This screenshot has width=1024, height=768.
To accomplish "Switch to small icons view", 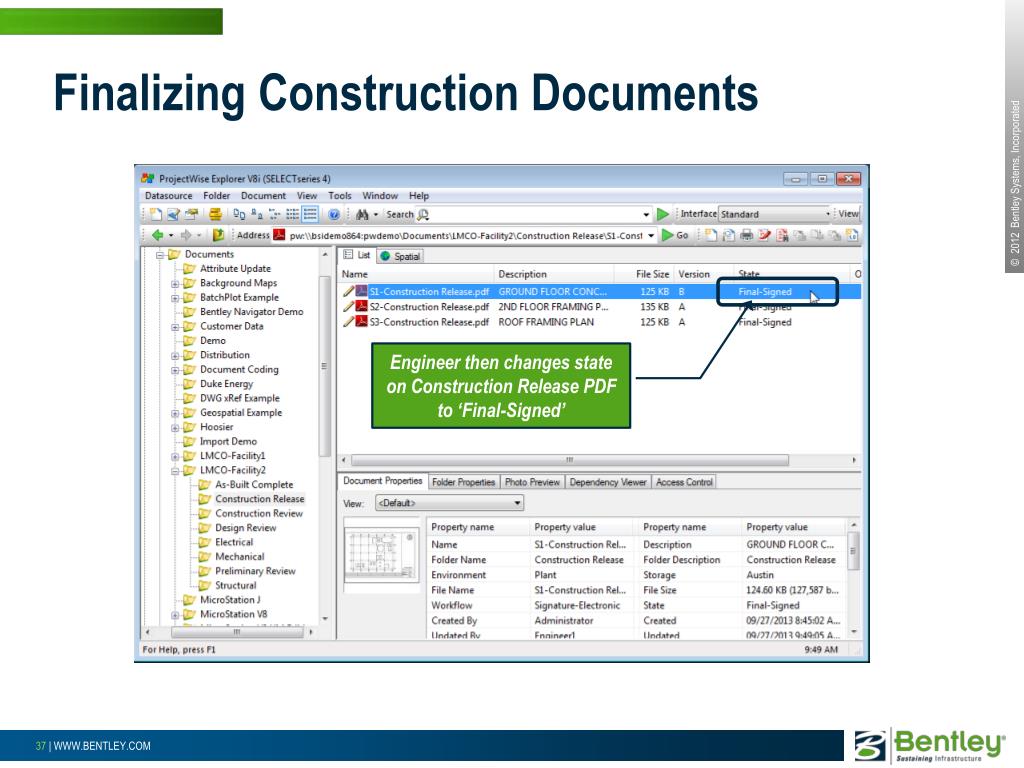I will click(257, 214).
